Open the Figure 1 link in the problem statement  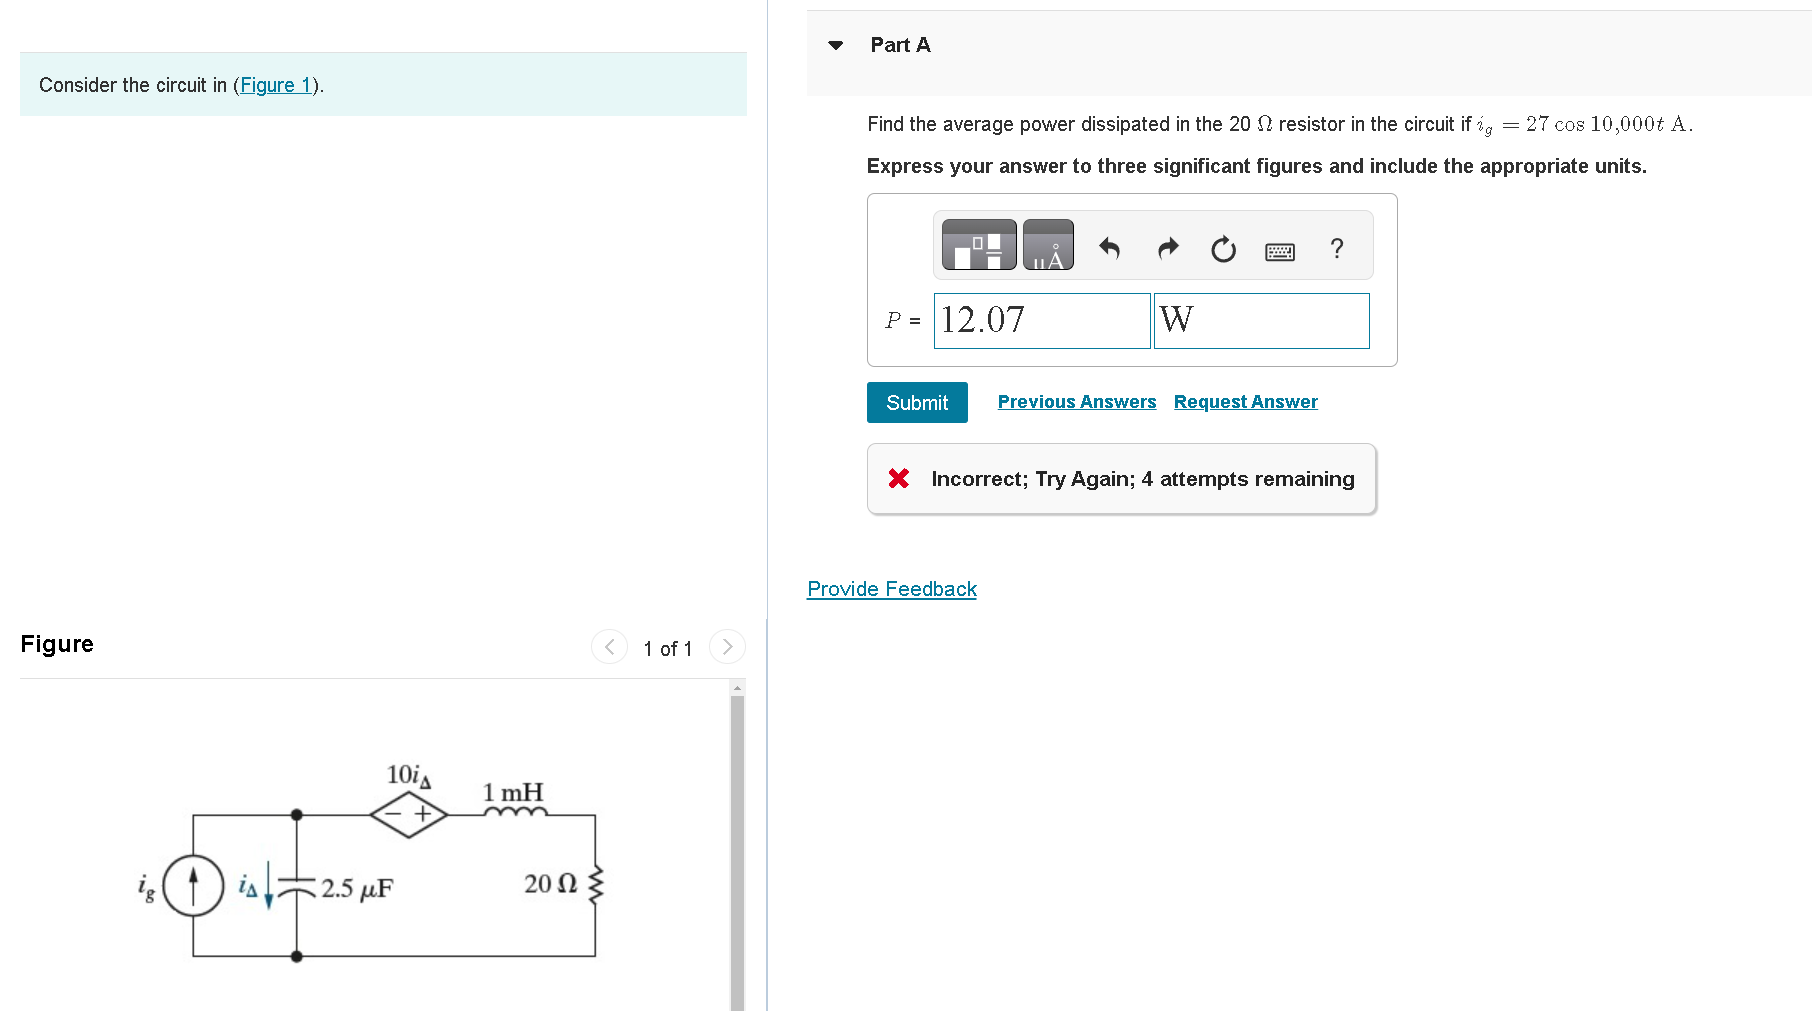[275, 85]
